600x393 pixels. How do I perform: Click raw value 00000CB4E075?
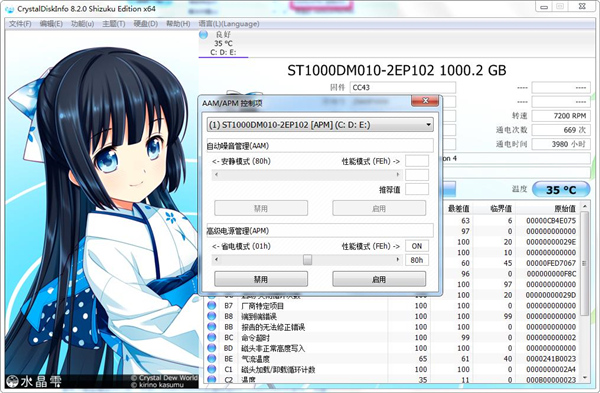pyautogui.click(x=551, y=221)
